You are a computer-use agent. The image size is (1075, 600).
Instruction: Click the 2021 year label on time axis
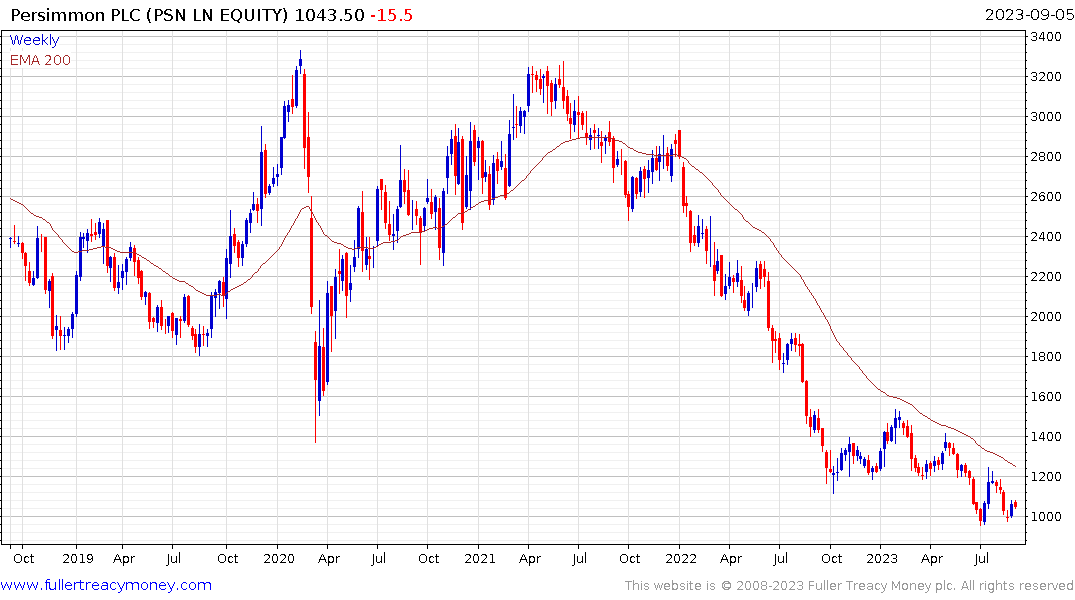[479, 558]
